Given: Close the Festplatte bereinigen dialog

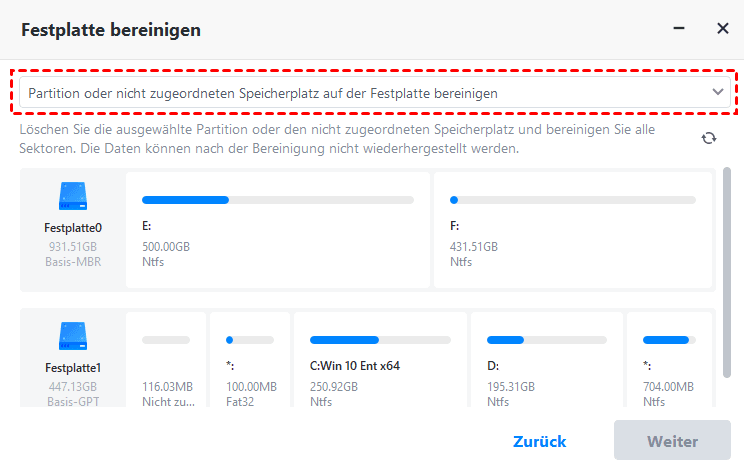Looking at the screenshot, I should coord(722,29).
